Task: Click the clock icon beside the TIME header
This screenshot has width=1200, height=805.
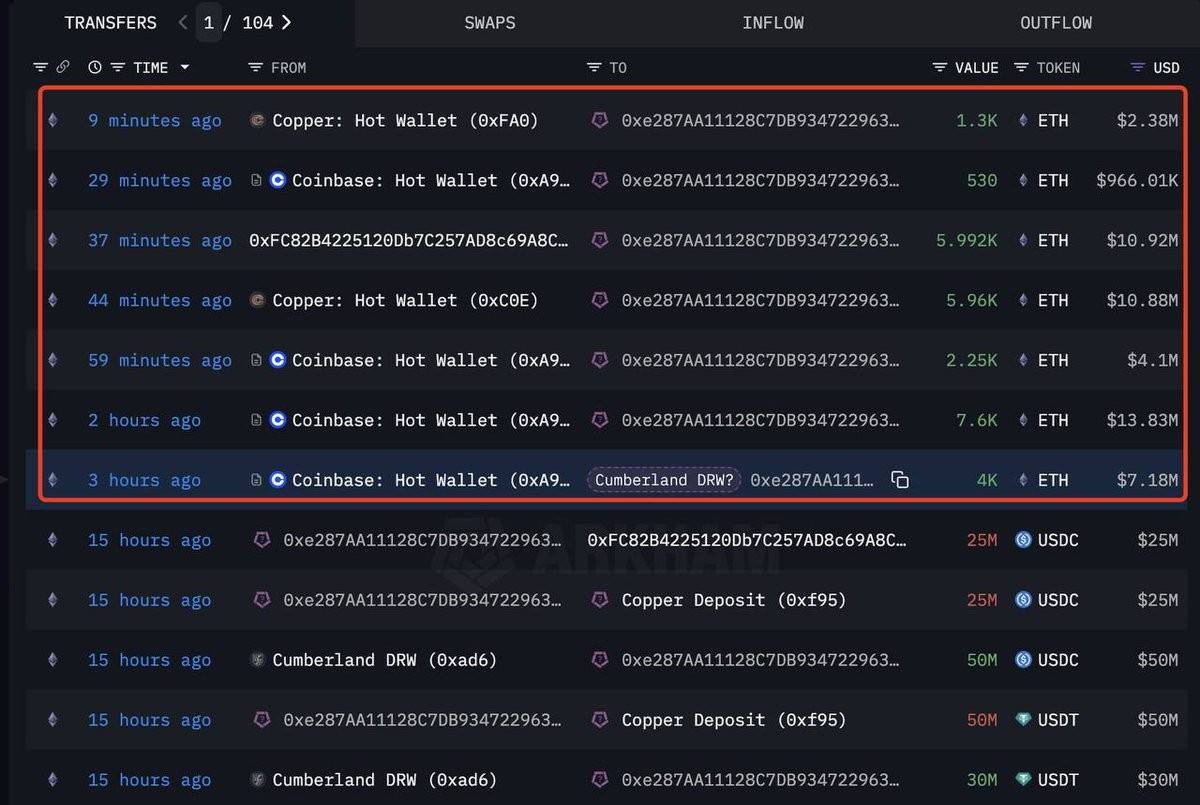Action: coord(95,67)
